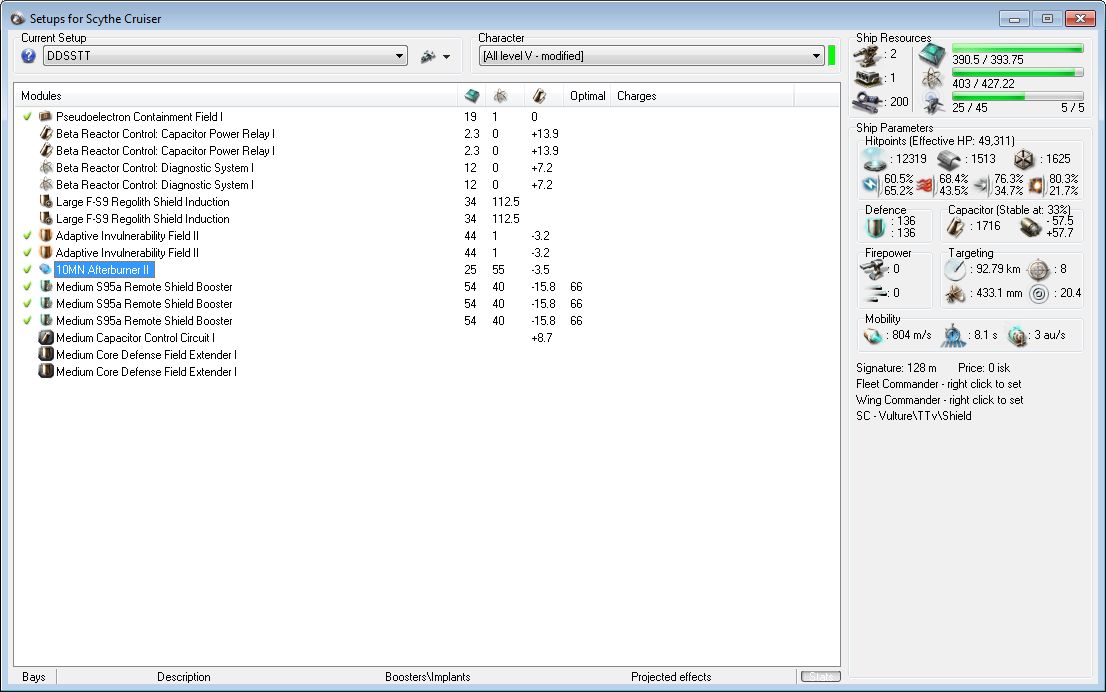Click the drone bay bar showing 25 / 45
Screen dimensions: 1106x692
pyautogui.click(x=1017, y=97)
